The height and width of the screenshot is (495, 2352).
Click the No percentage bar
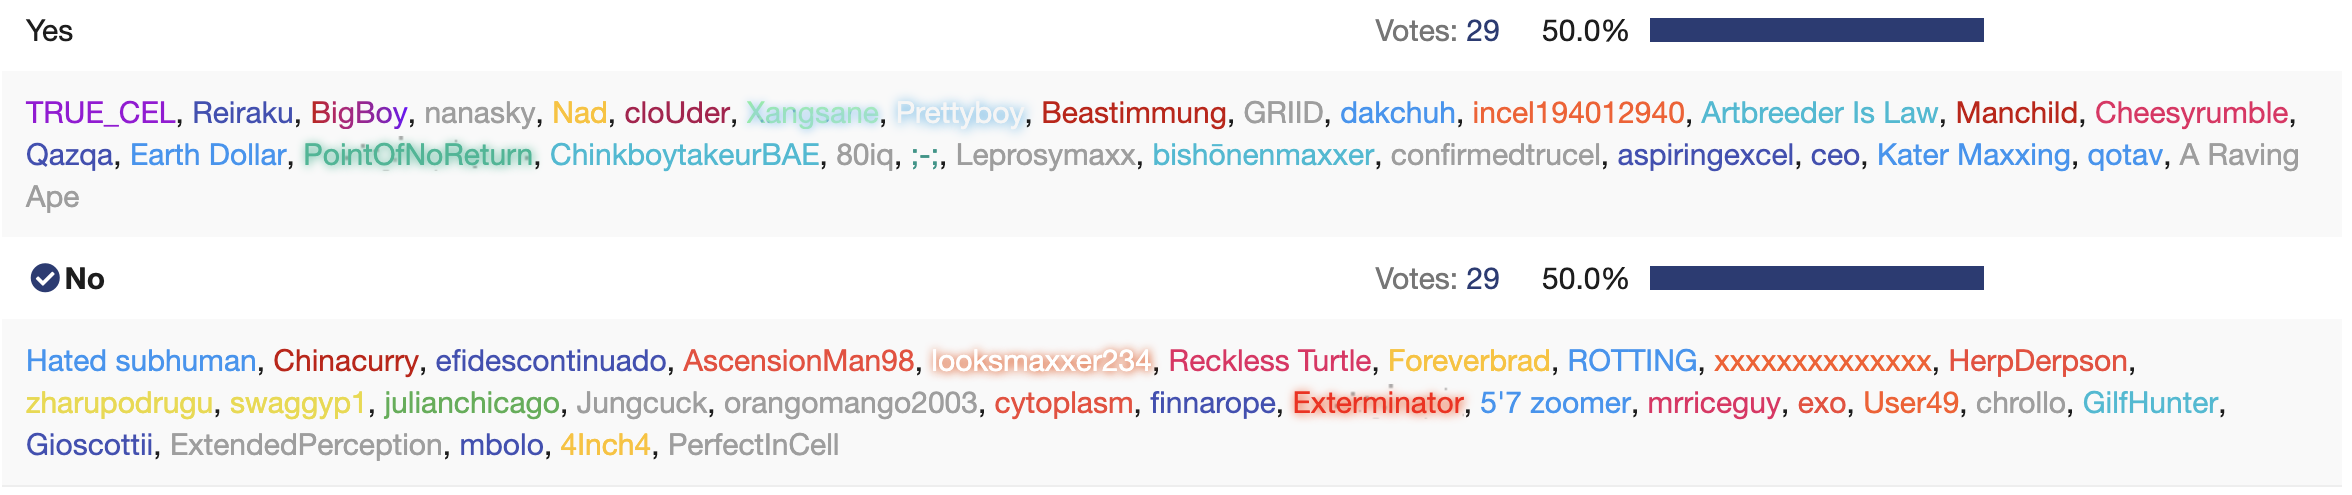pyautogui.click(x=1816, y=278)
